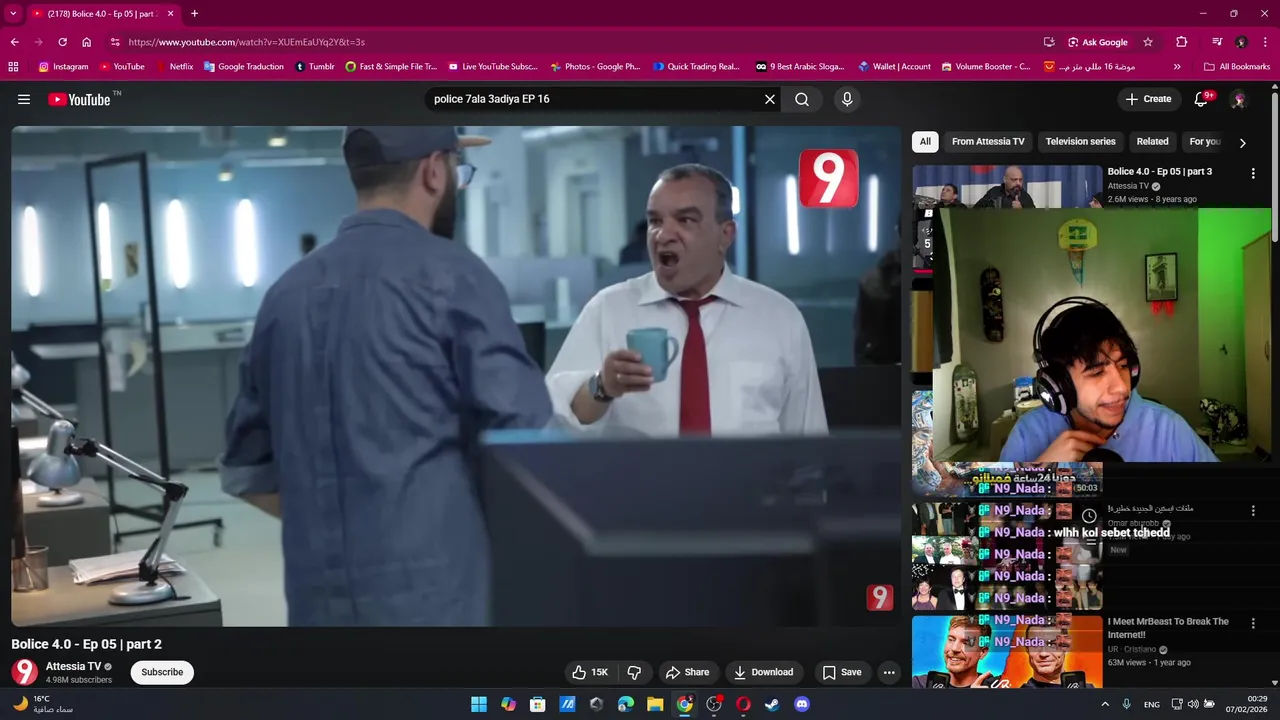The height and width of the screenshot is (720, 1280).
Task: Click the Create button
Action: [x=1148, y=99]
